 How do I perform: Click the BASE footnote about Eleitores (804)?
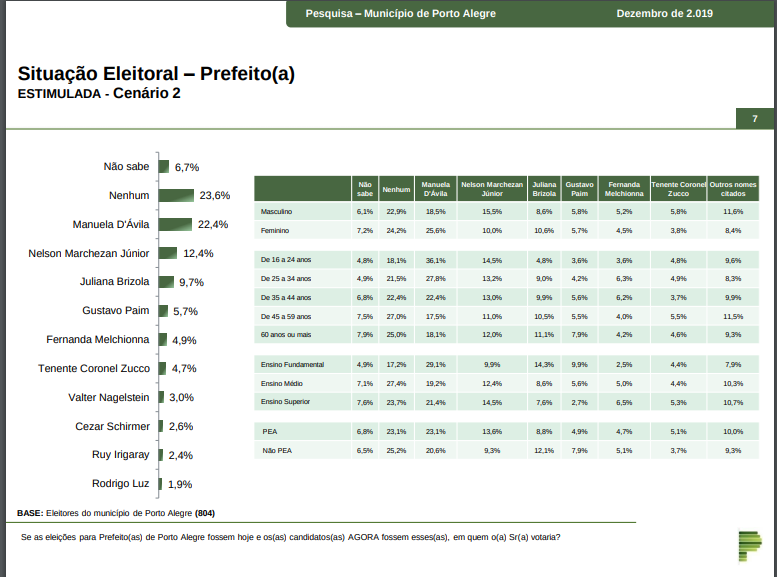pos(116,513)
